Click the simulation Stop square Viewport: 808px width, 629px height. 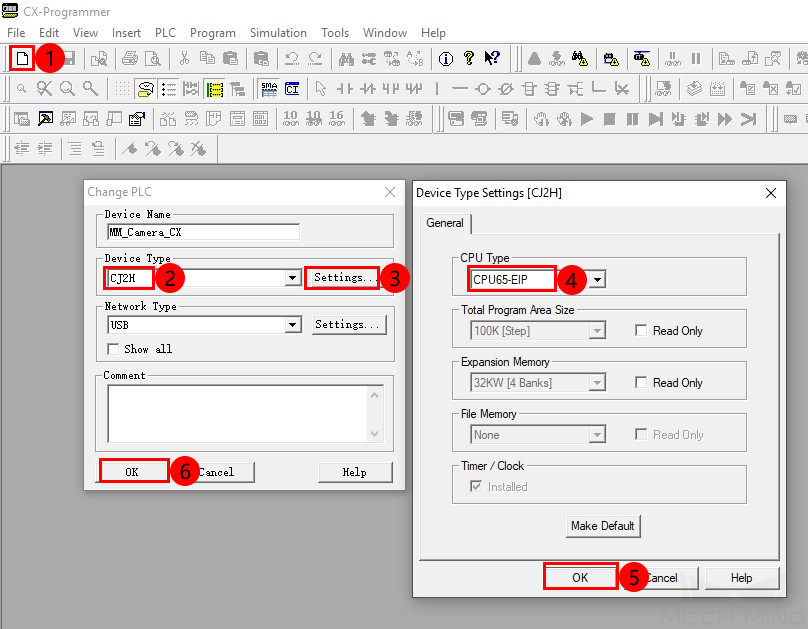610,120
